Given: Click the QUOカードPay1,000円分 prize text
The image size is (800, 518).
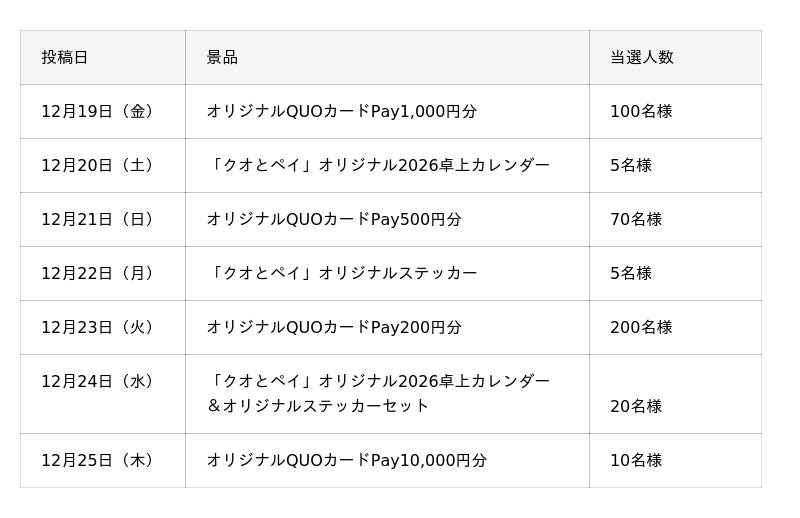Looking at the screenshot, I should click(341, 111).
